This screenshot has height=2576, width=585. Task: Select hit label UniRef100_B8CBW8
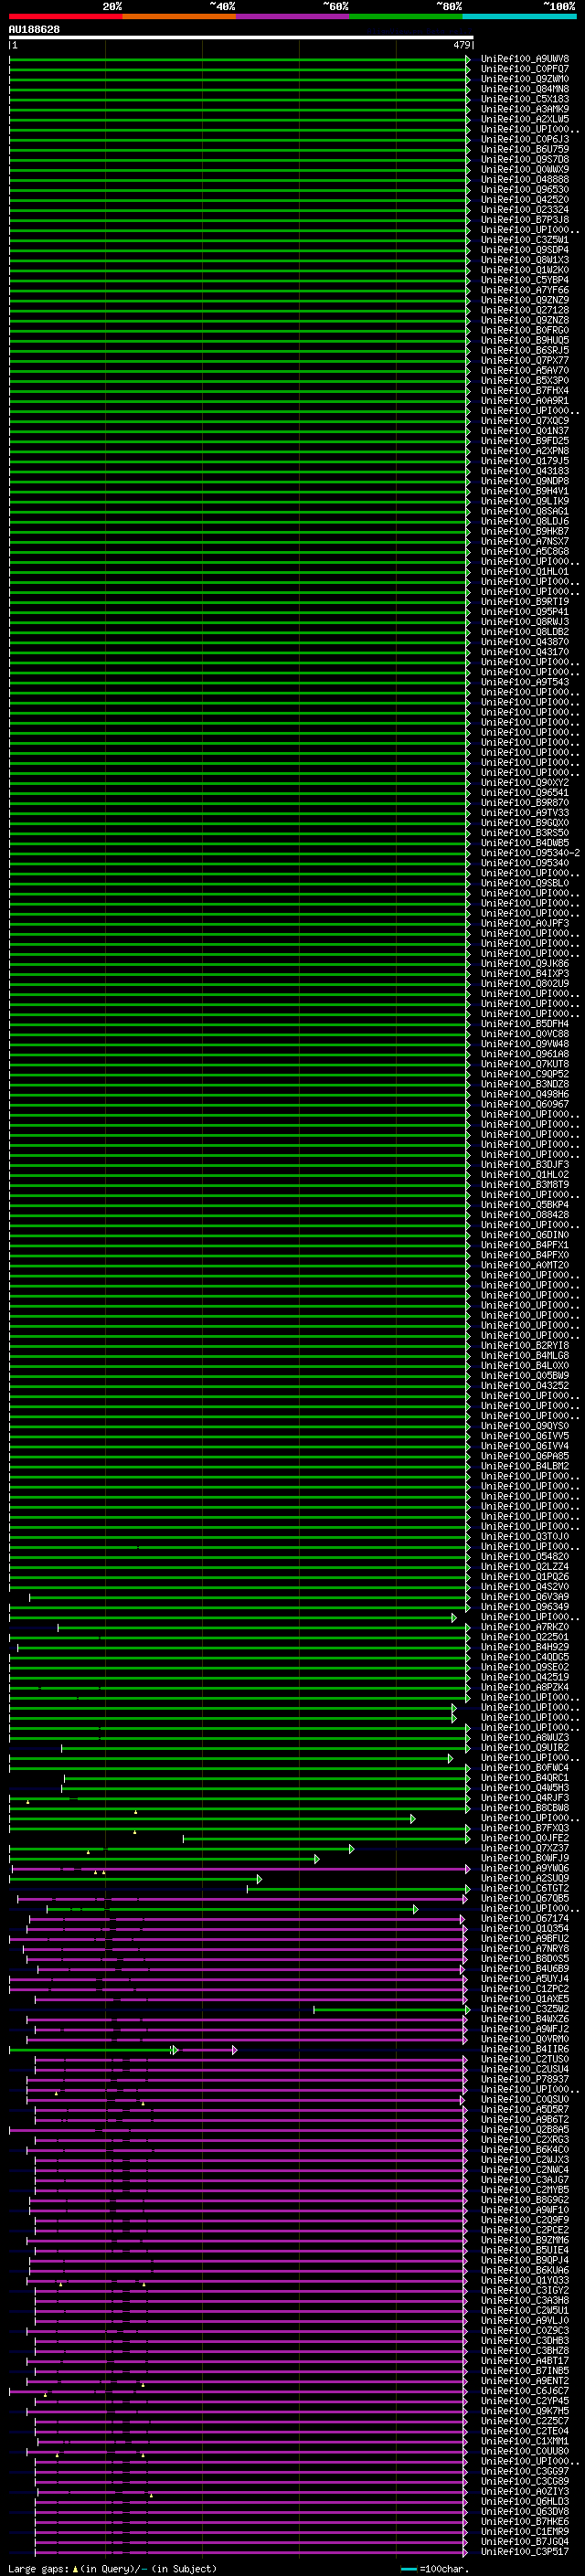[x=525, y=1808]
